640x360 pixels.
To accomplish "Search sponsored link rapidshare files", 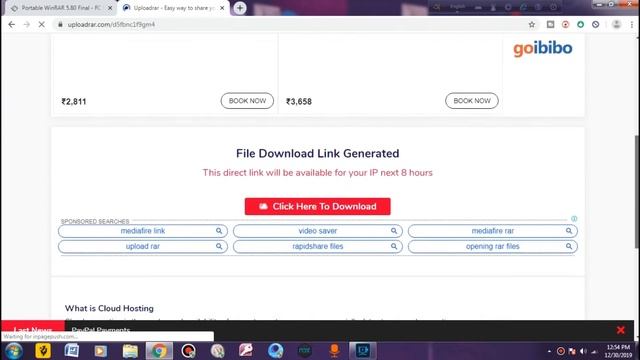I will pos(318,247).
